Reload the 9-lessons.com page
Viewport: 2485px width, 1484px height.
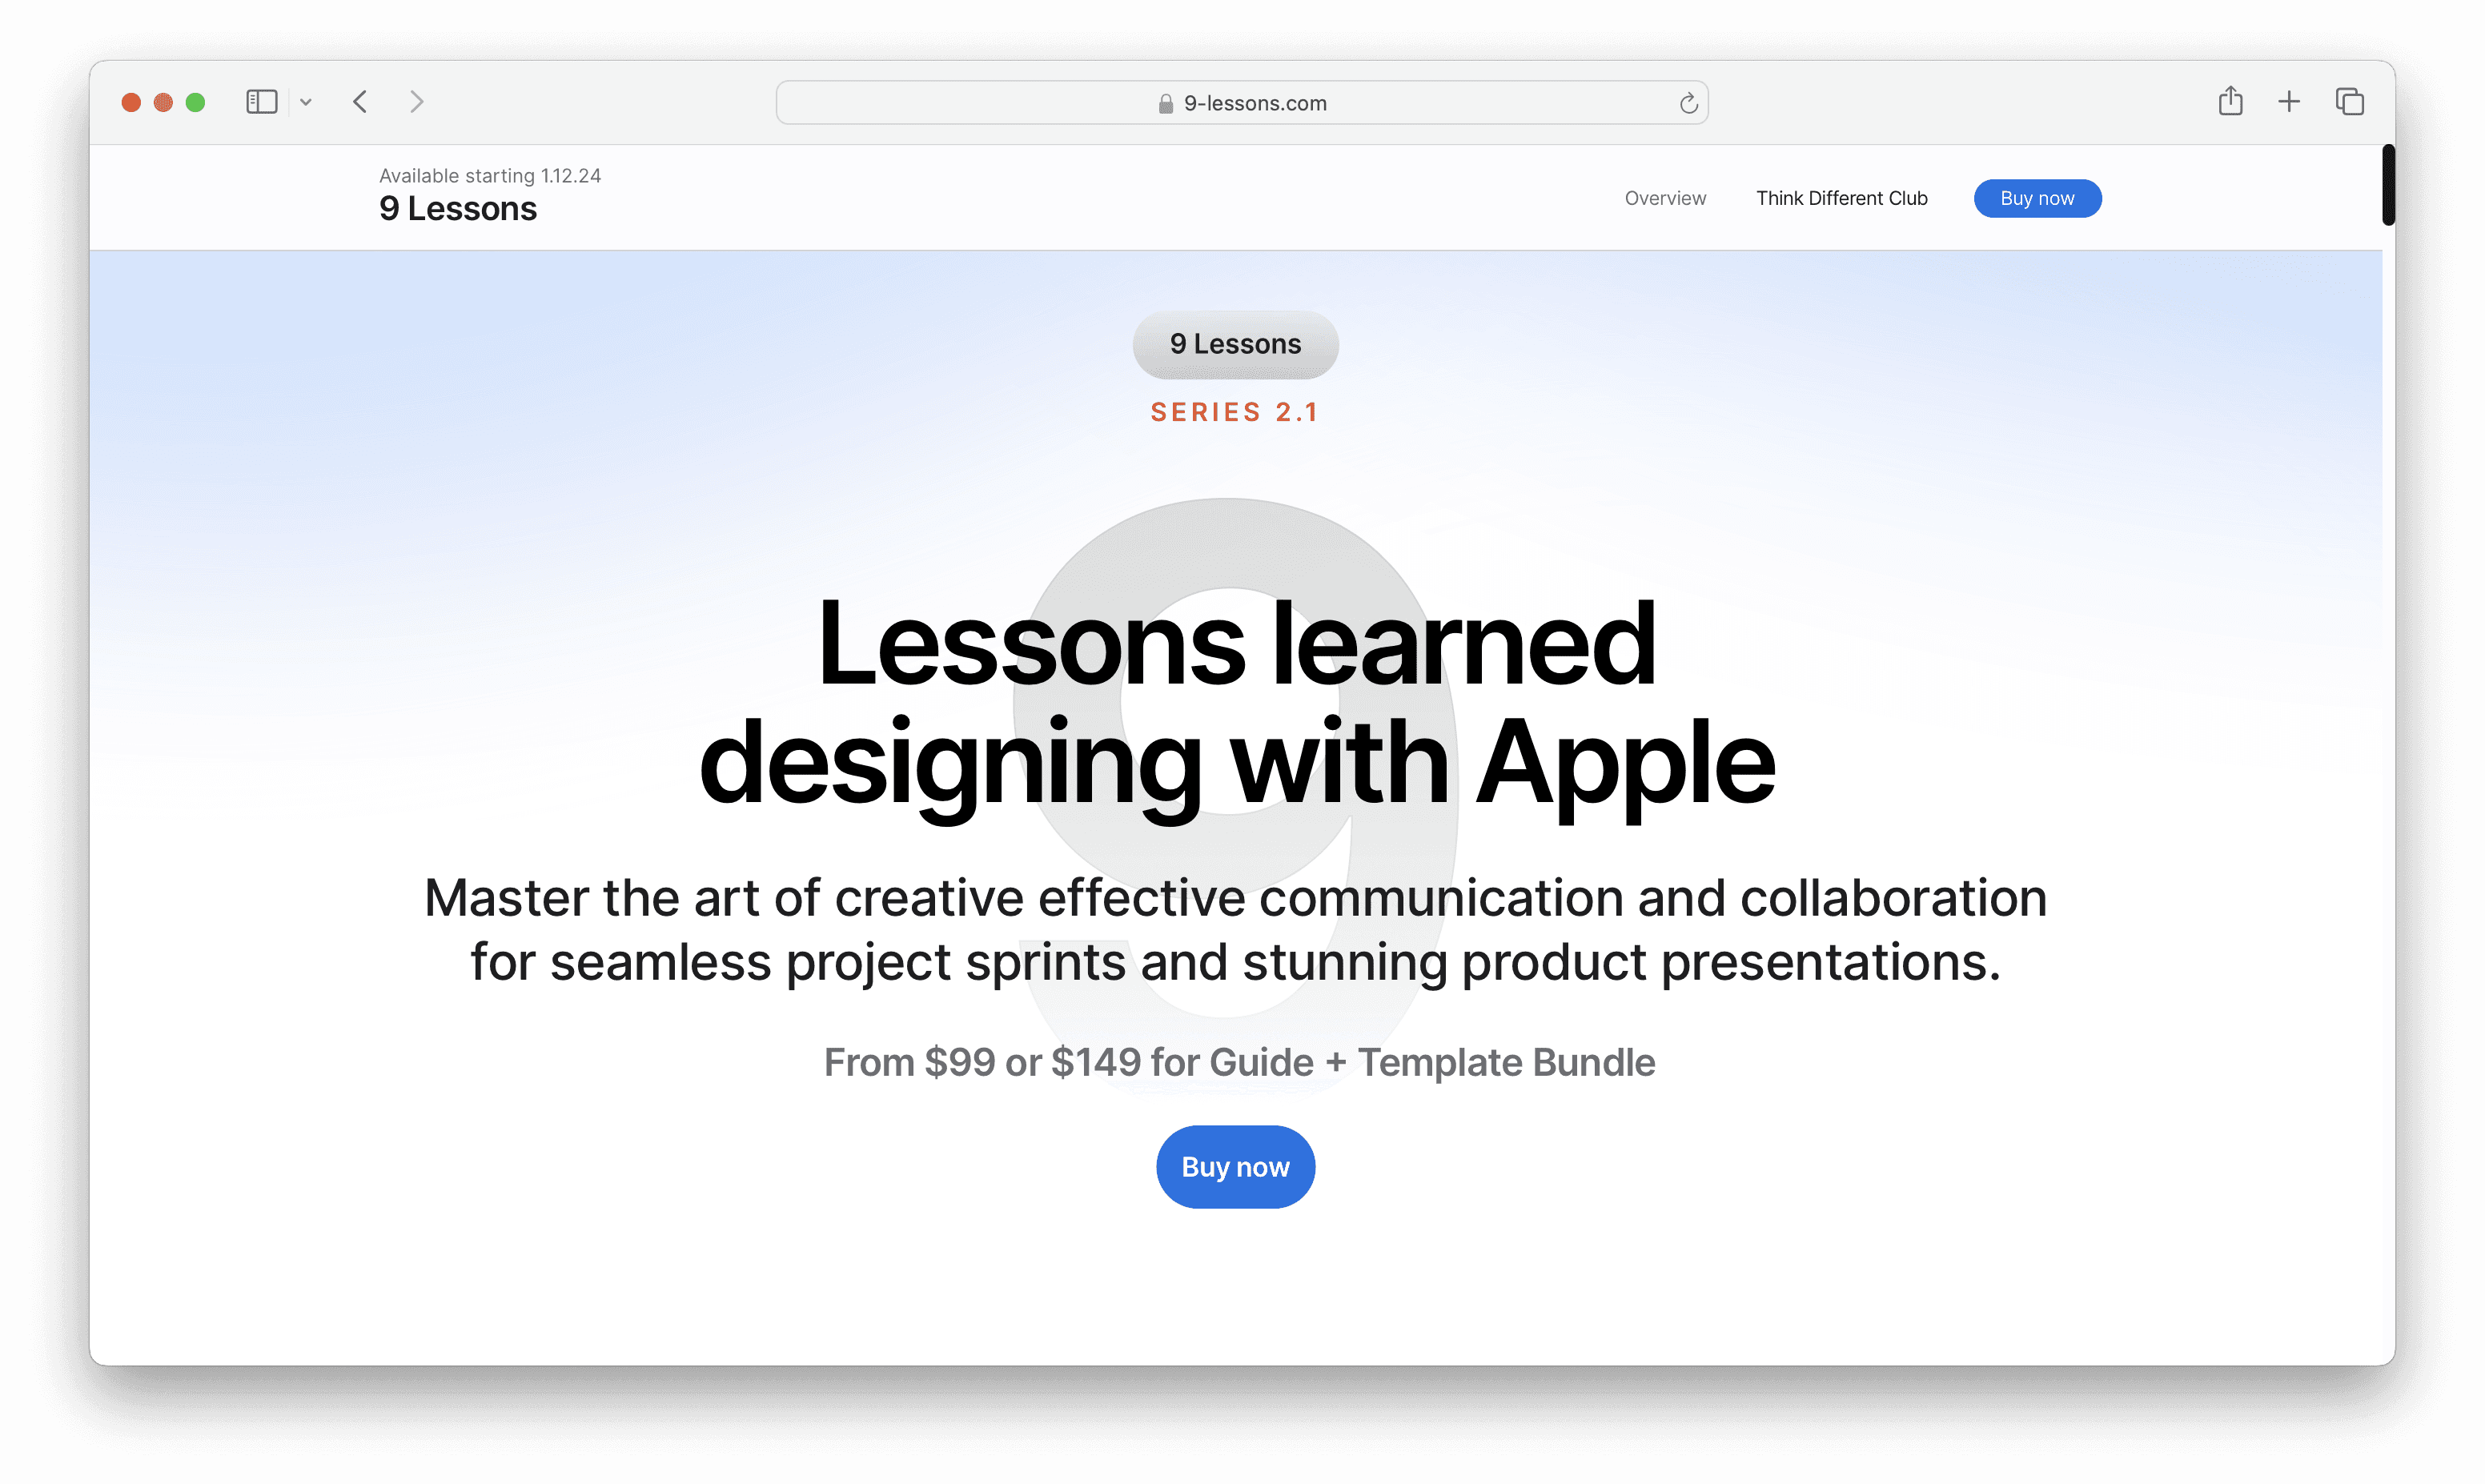coord(1688,103)
